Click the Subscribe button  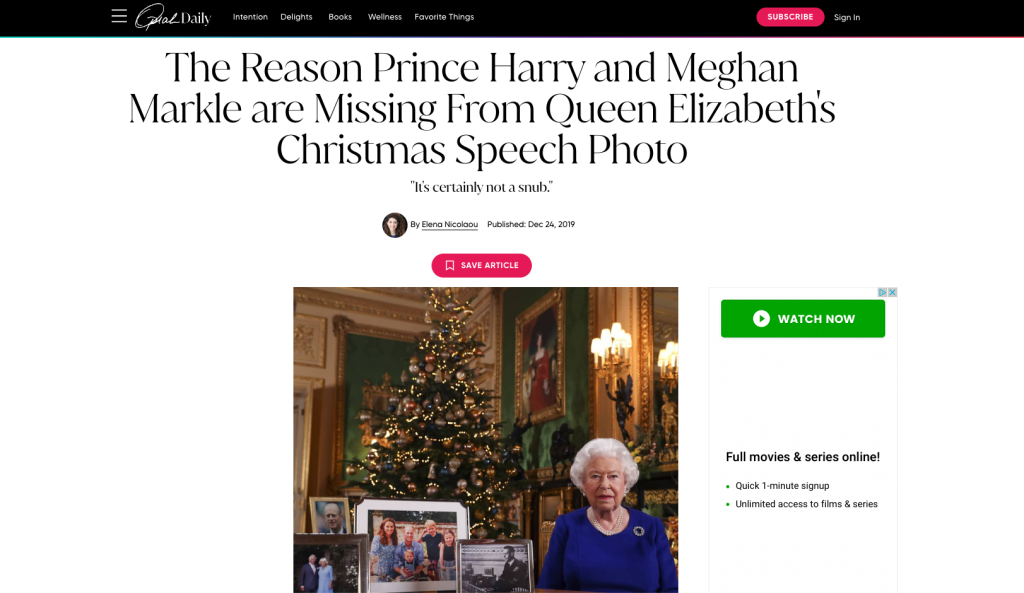790,17
